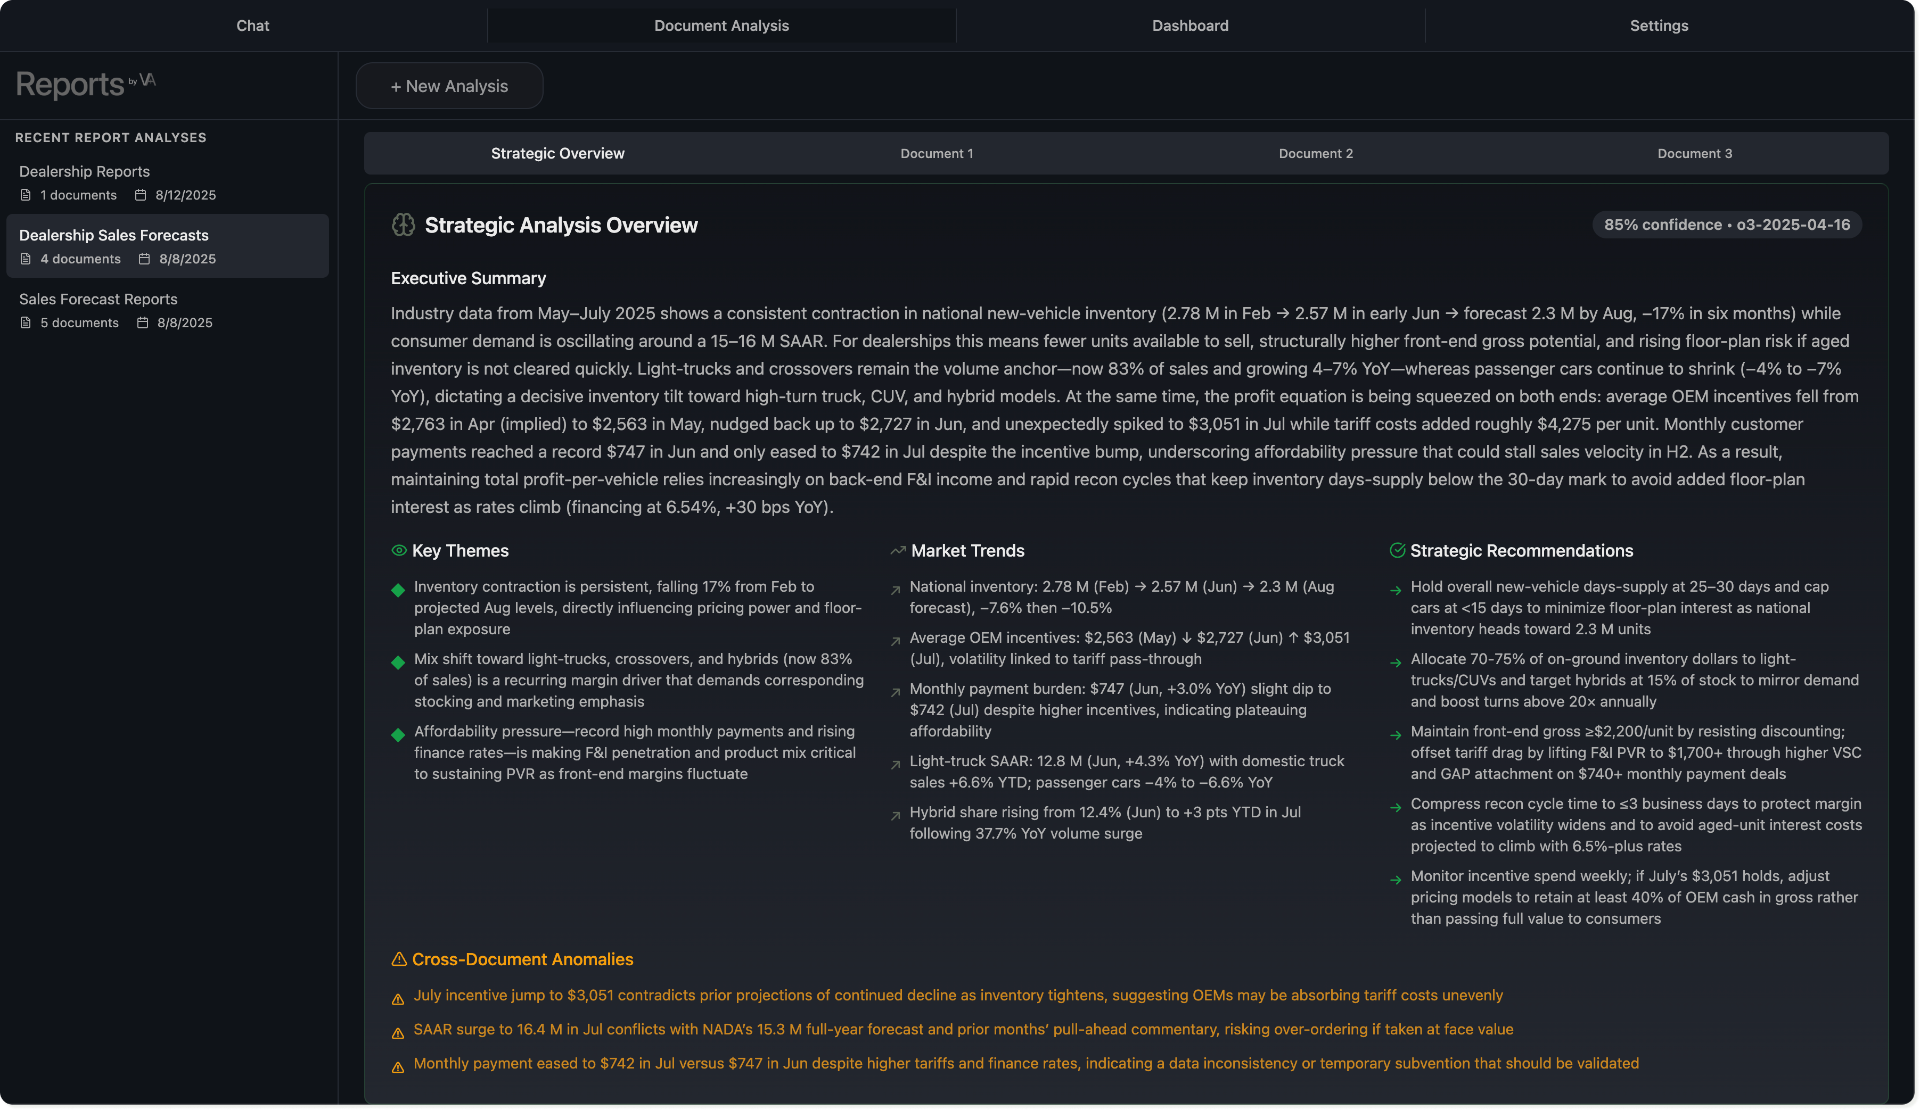Select the Document 1 tab
1920x1110 pixels.
point(936,153)
